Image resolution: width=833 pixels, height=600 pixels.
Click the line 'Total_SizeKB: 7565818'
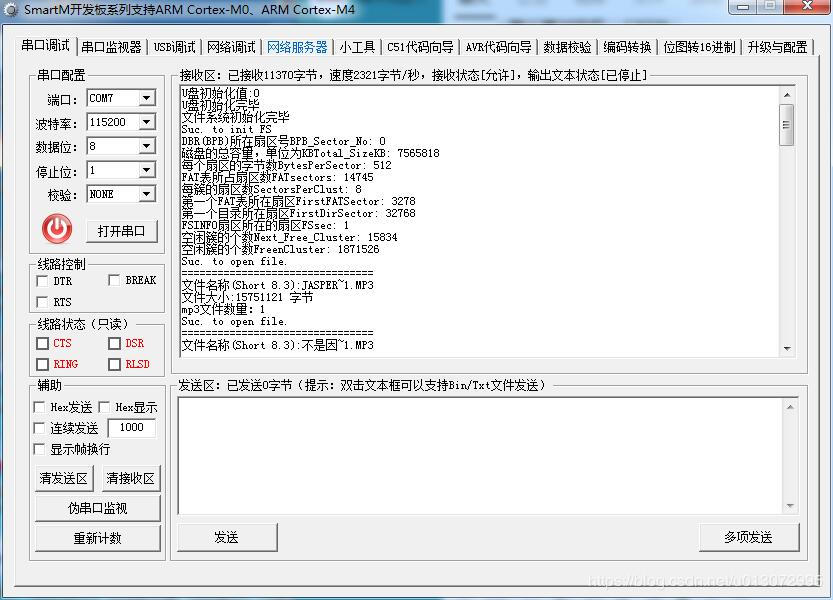(x=311, y=153)
